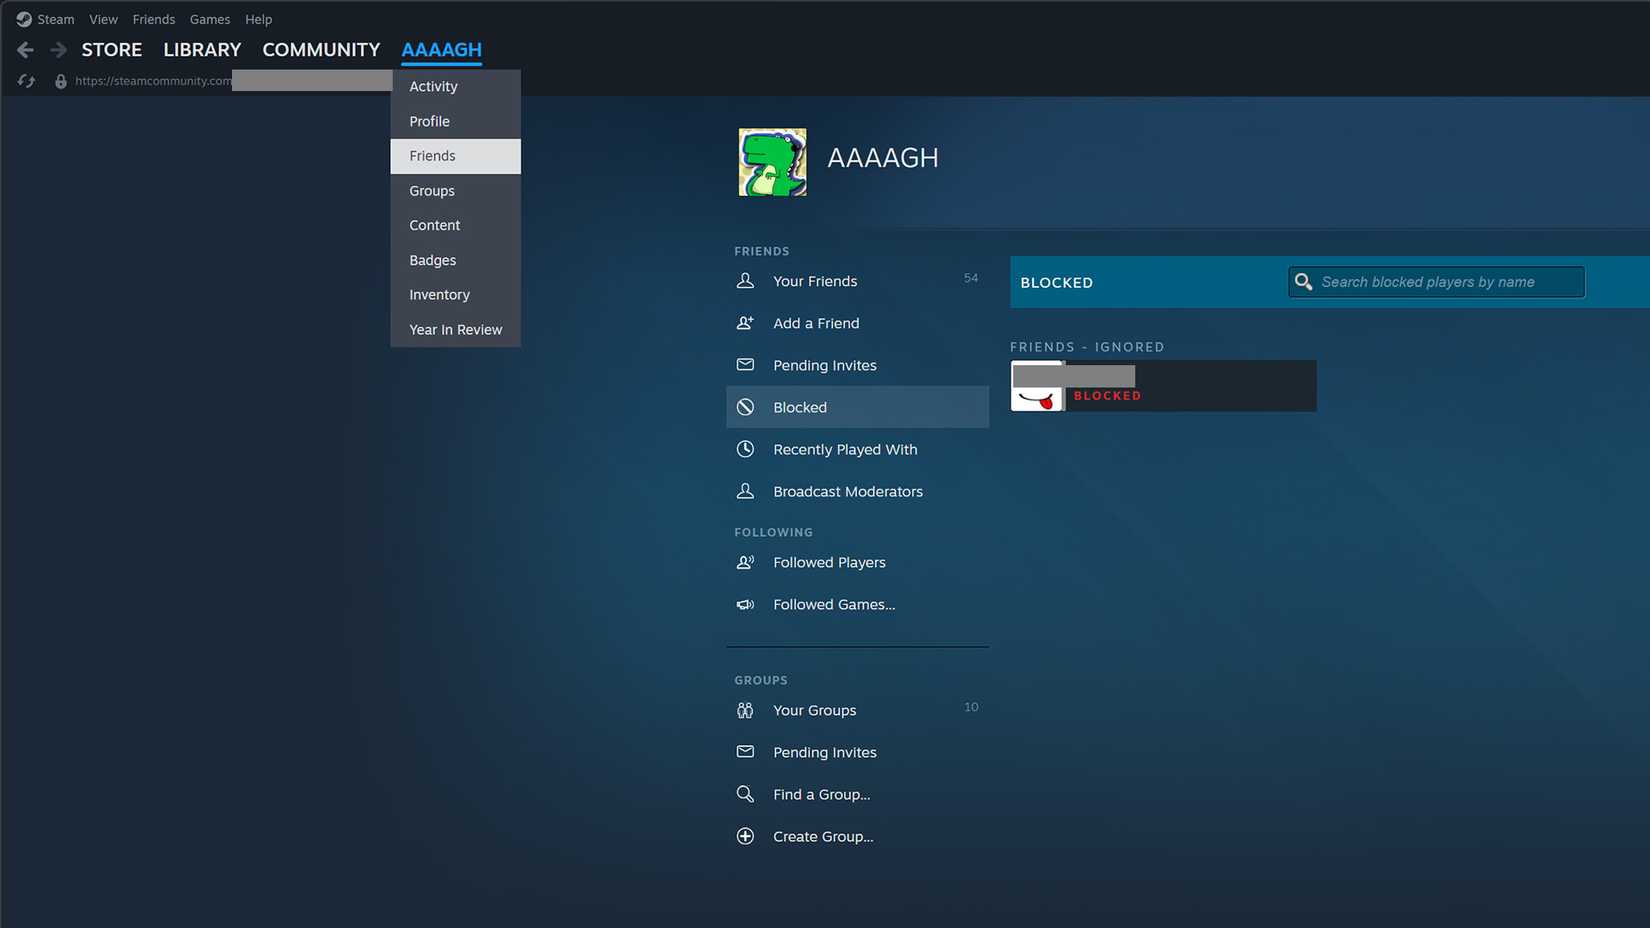1650x928 pixels.
Task: Click the back navigation arrow
Action: pyautogui.click(x=23, y=49)
